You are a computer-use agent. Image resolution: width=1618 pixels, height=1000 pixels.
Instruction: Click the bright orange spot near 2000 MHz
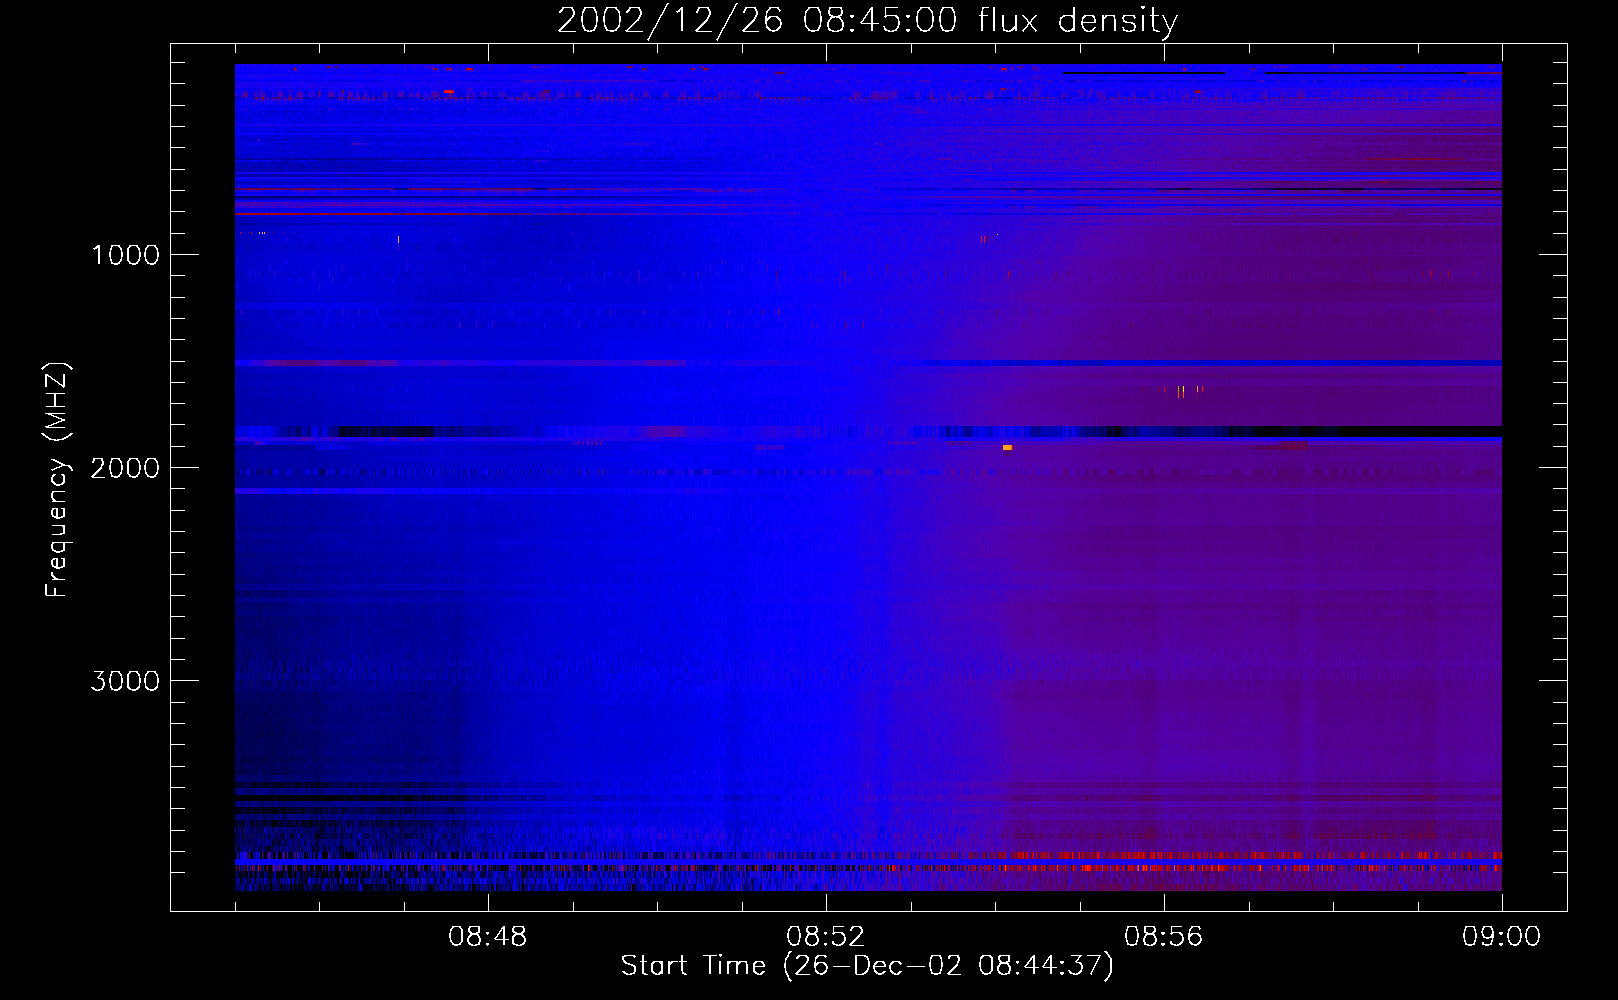coord(1007,447)
